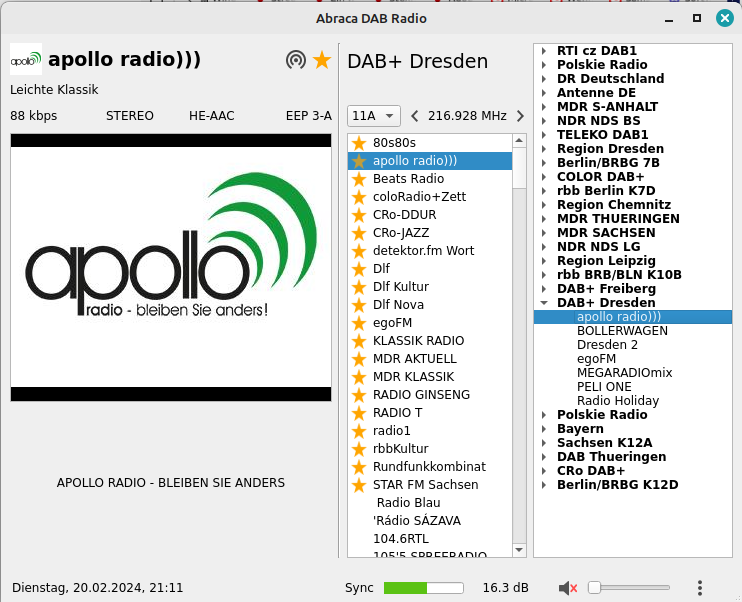Select detektor.fm Wort station
742x602 pixels.
click(x=423, y=251)
